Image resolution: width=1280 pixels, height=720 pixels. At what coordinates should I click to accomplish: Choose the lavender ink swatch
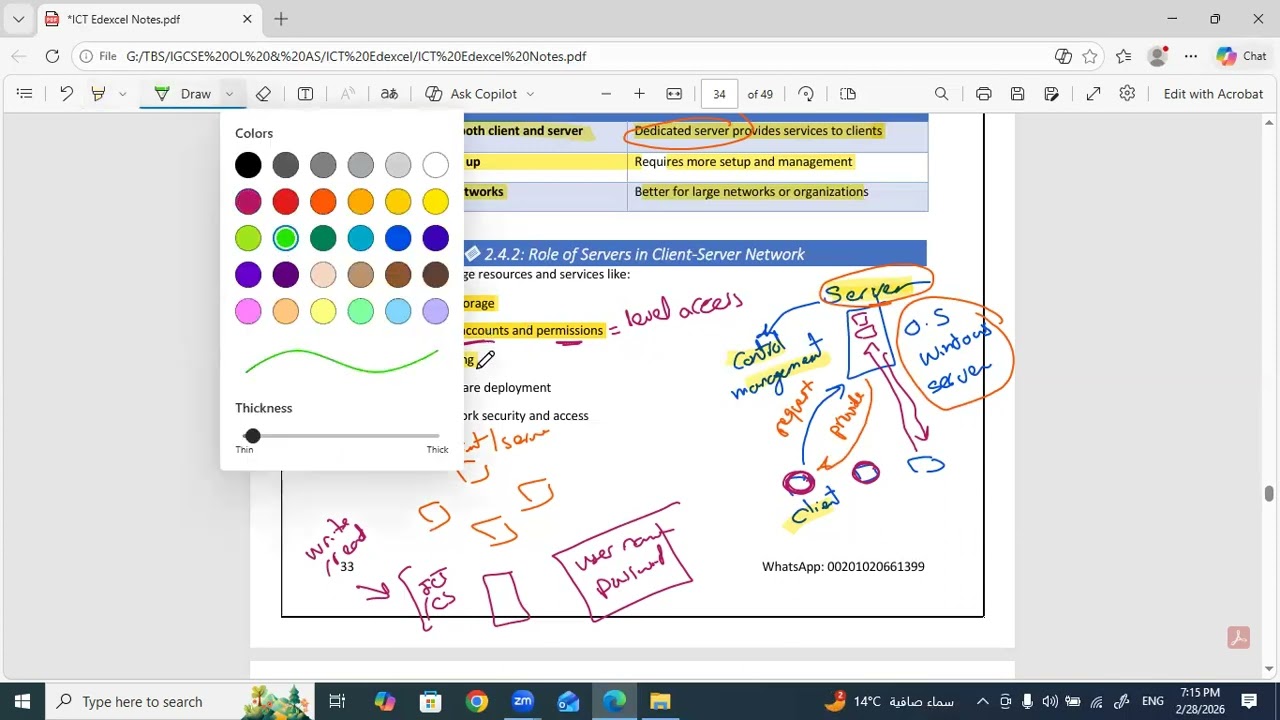pyautogui.click(x=435, y=311)
